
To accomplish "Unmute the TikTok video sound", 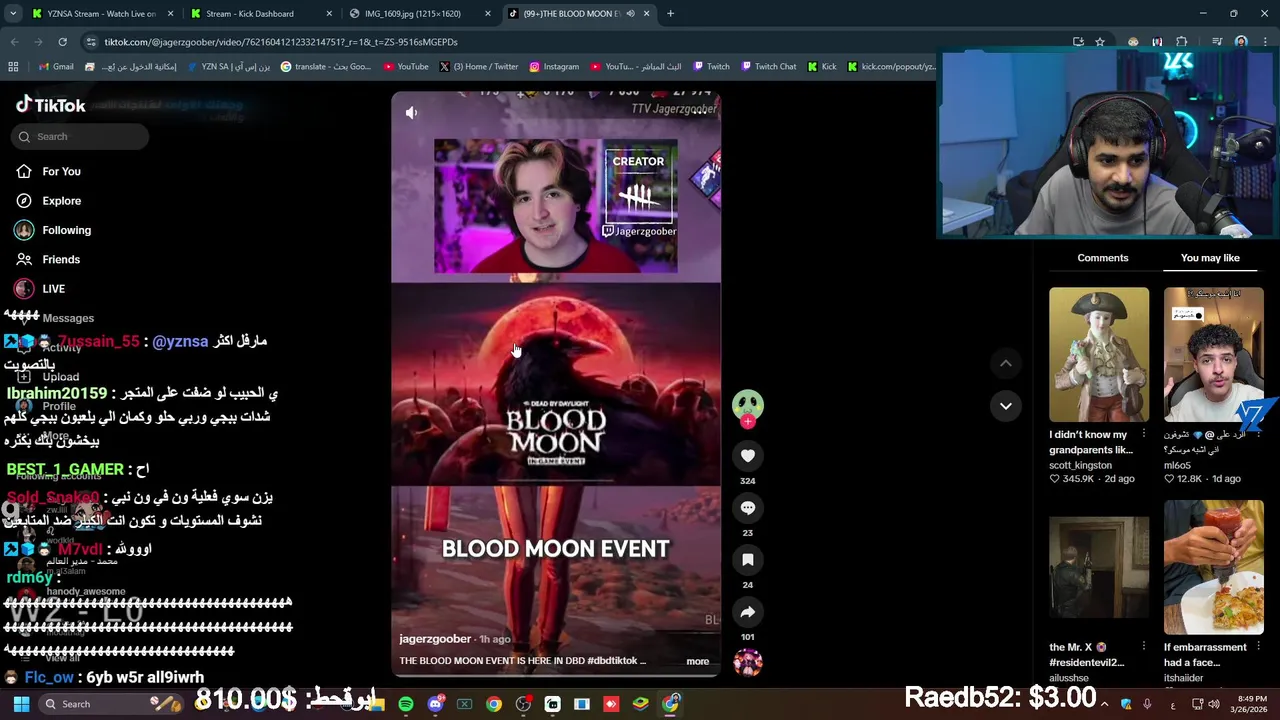I will pos(411,113).
